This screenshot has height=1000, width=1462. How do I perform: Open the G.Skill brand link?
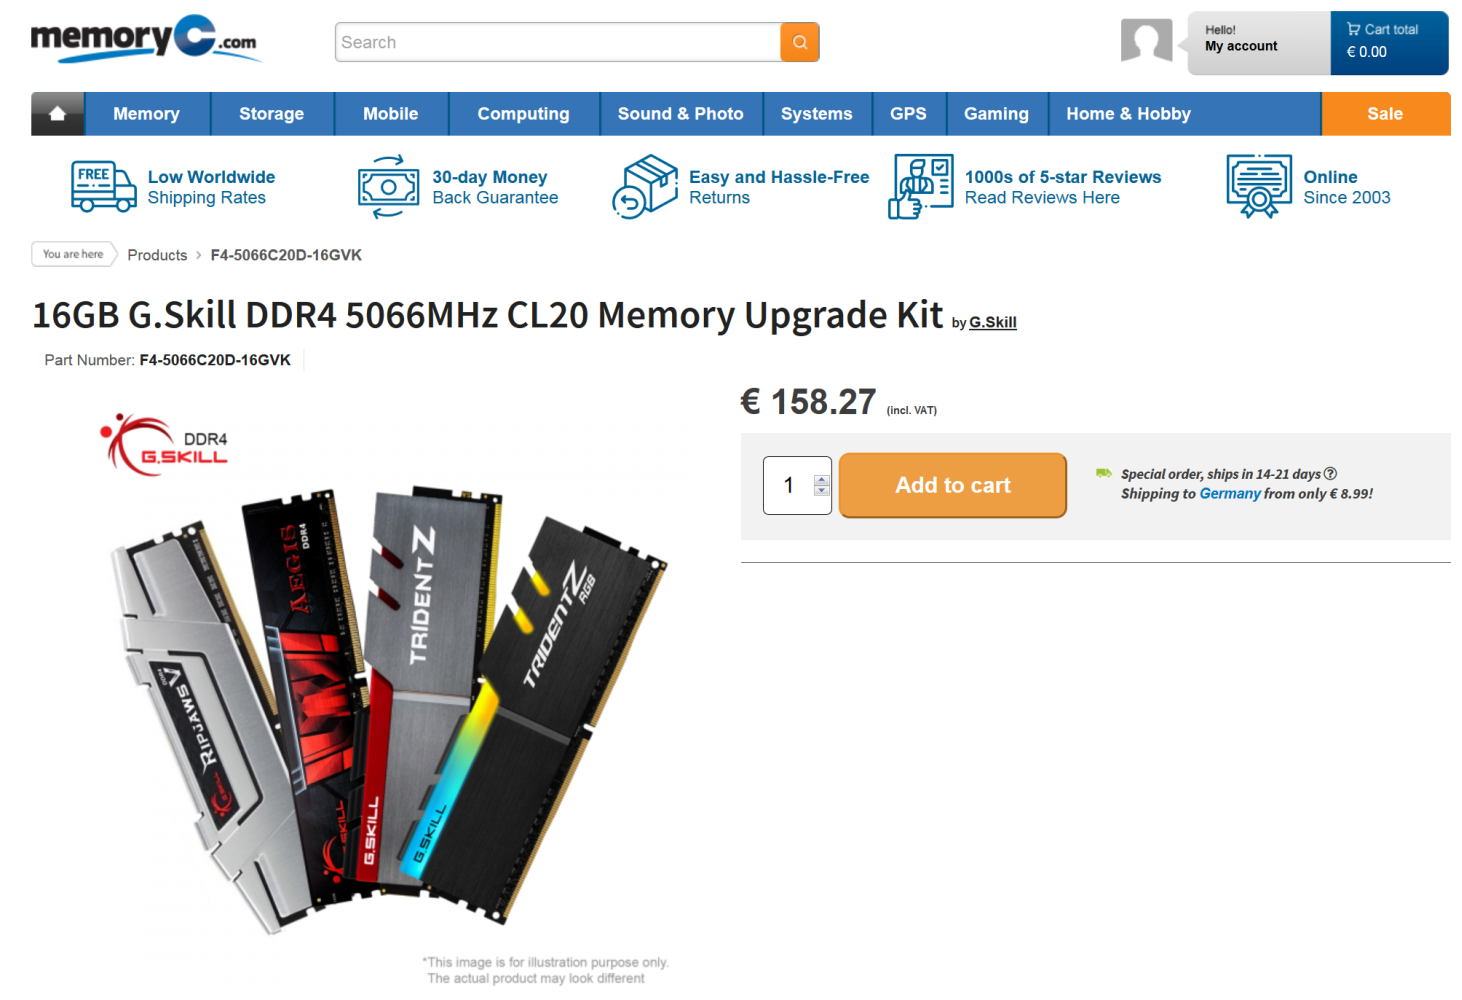tap(992, 322)
